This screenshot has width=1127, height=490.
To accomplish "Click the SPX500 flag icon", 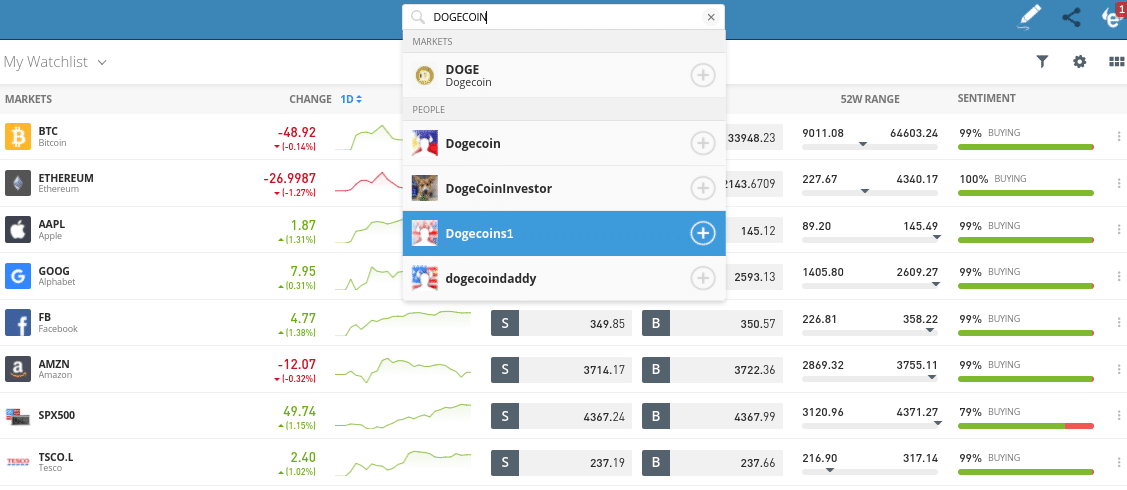I will (18, 415).
